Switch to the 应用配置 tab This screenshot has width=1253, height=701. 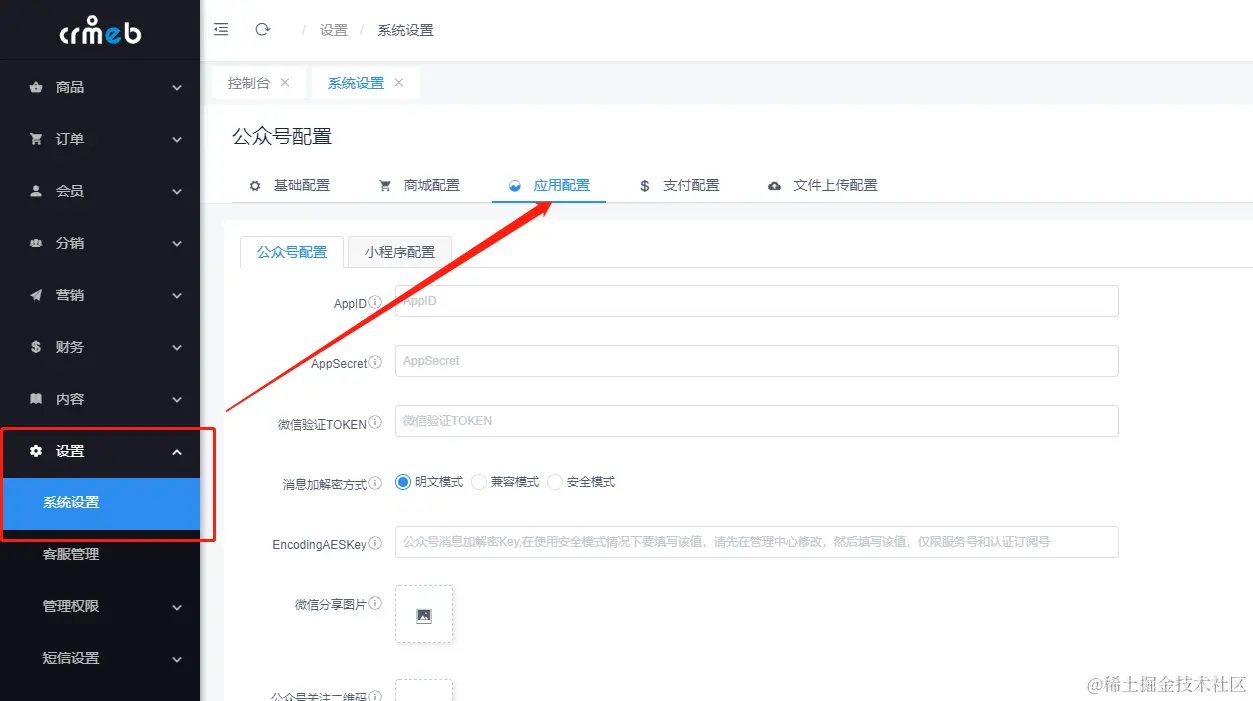[549, 185]
